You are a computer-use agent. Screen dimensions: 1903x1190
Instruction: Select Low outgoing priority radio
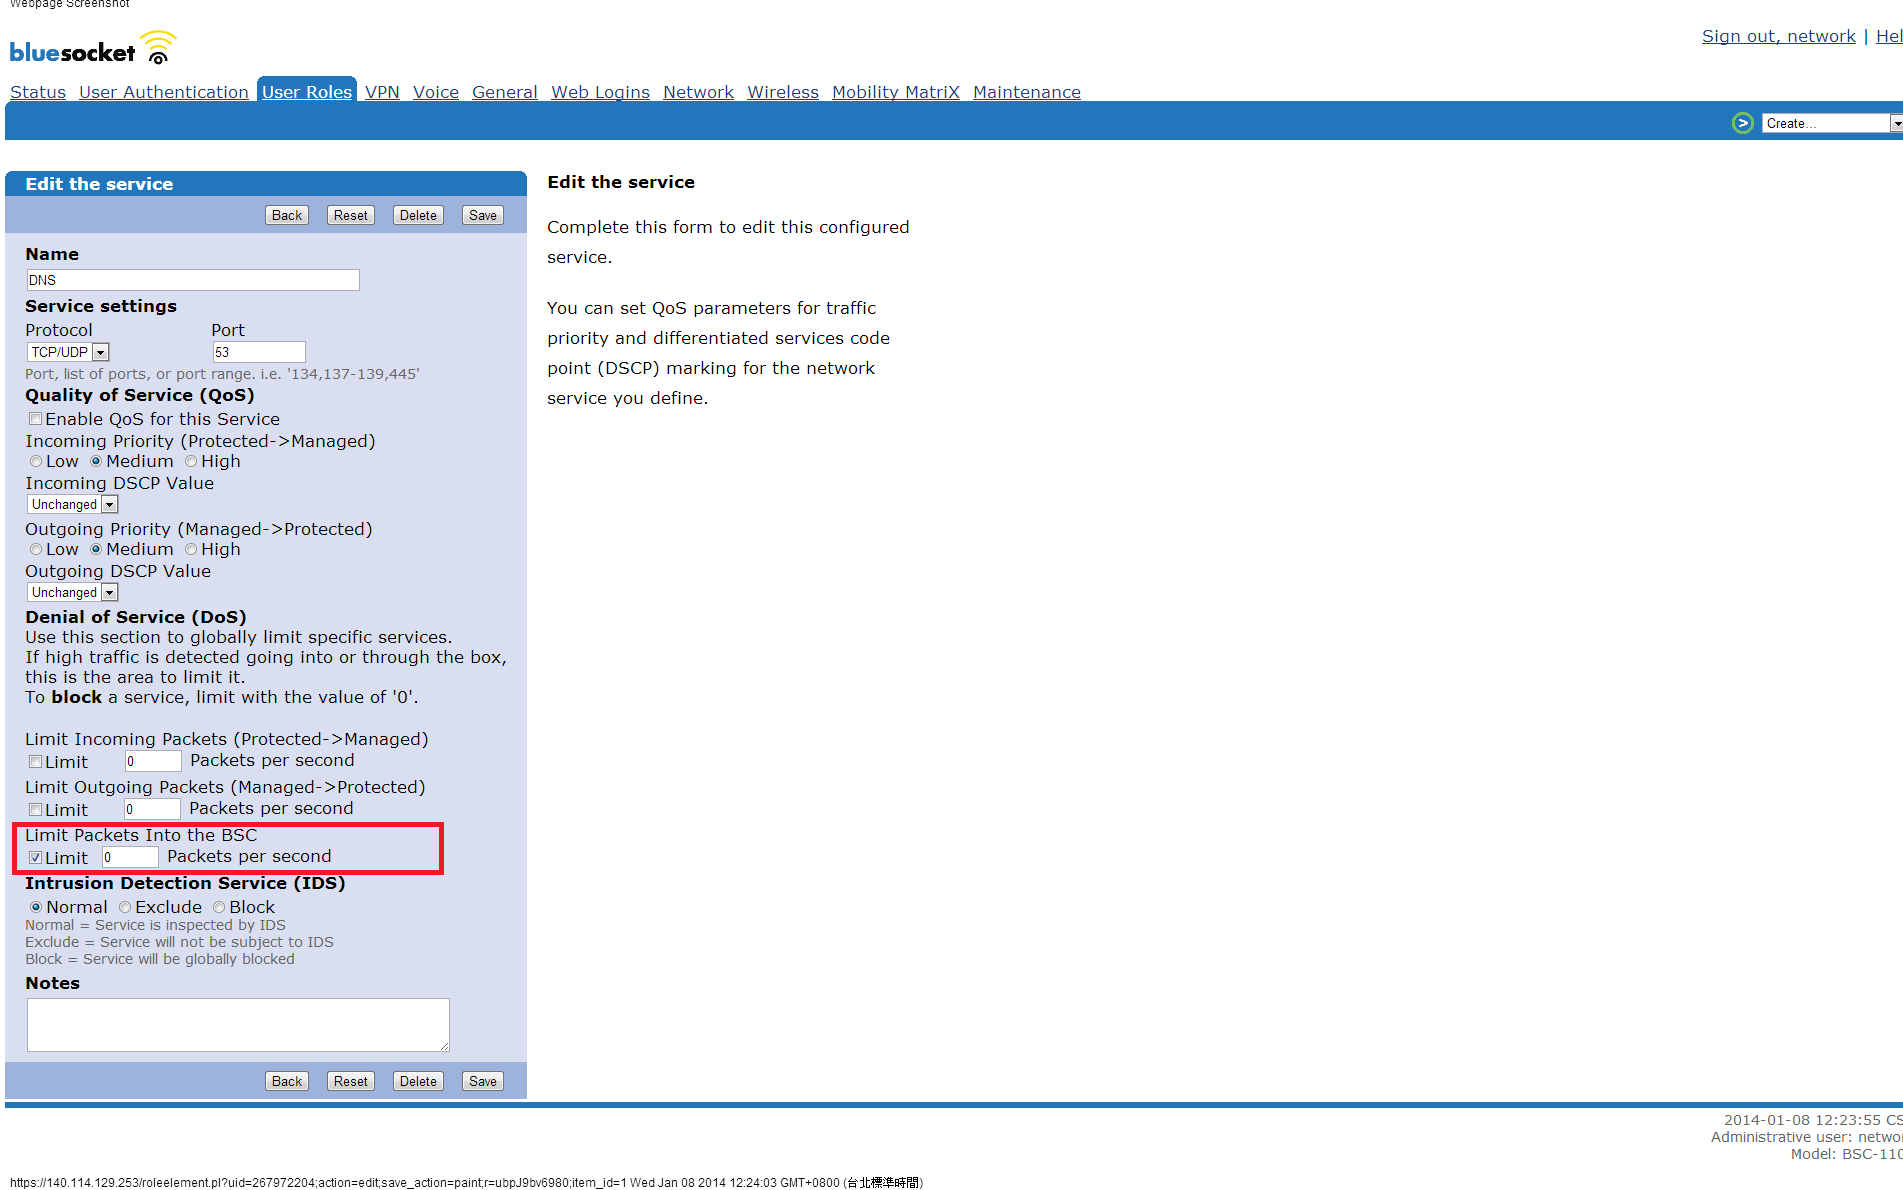[36, 550]
